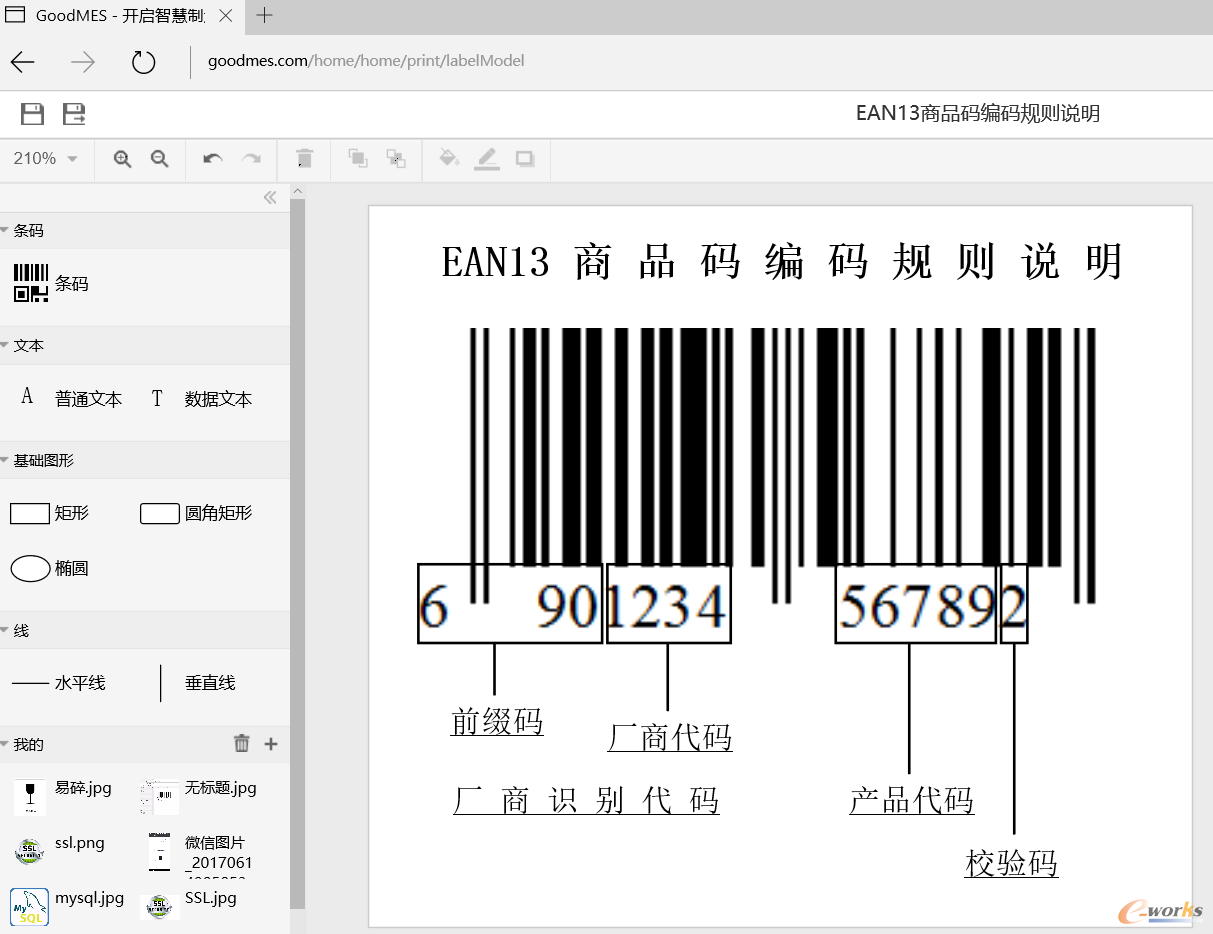Click the goodmes.com address bar
Image resolution: width=1213 pixels, height=934 pixels.
(x=366, y=61)
